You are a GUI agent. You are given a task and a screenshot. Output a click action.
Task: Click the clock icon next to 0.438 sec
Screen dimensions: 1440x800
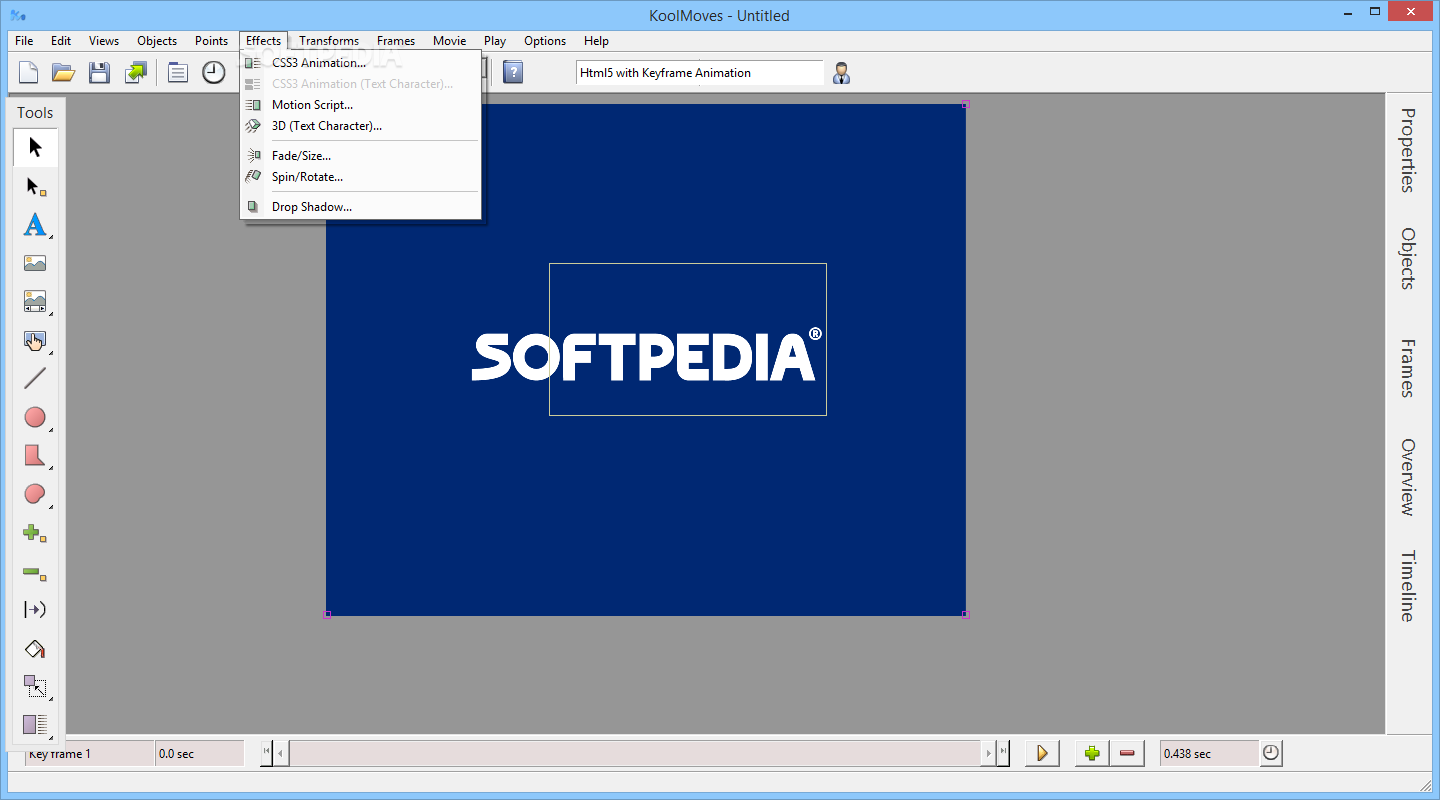(x=1271, y=753)
